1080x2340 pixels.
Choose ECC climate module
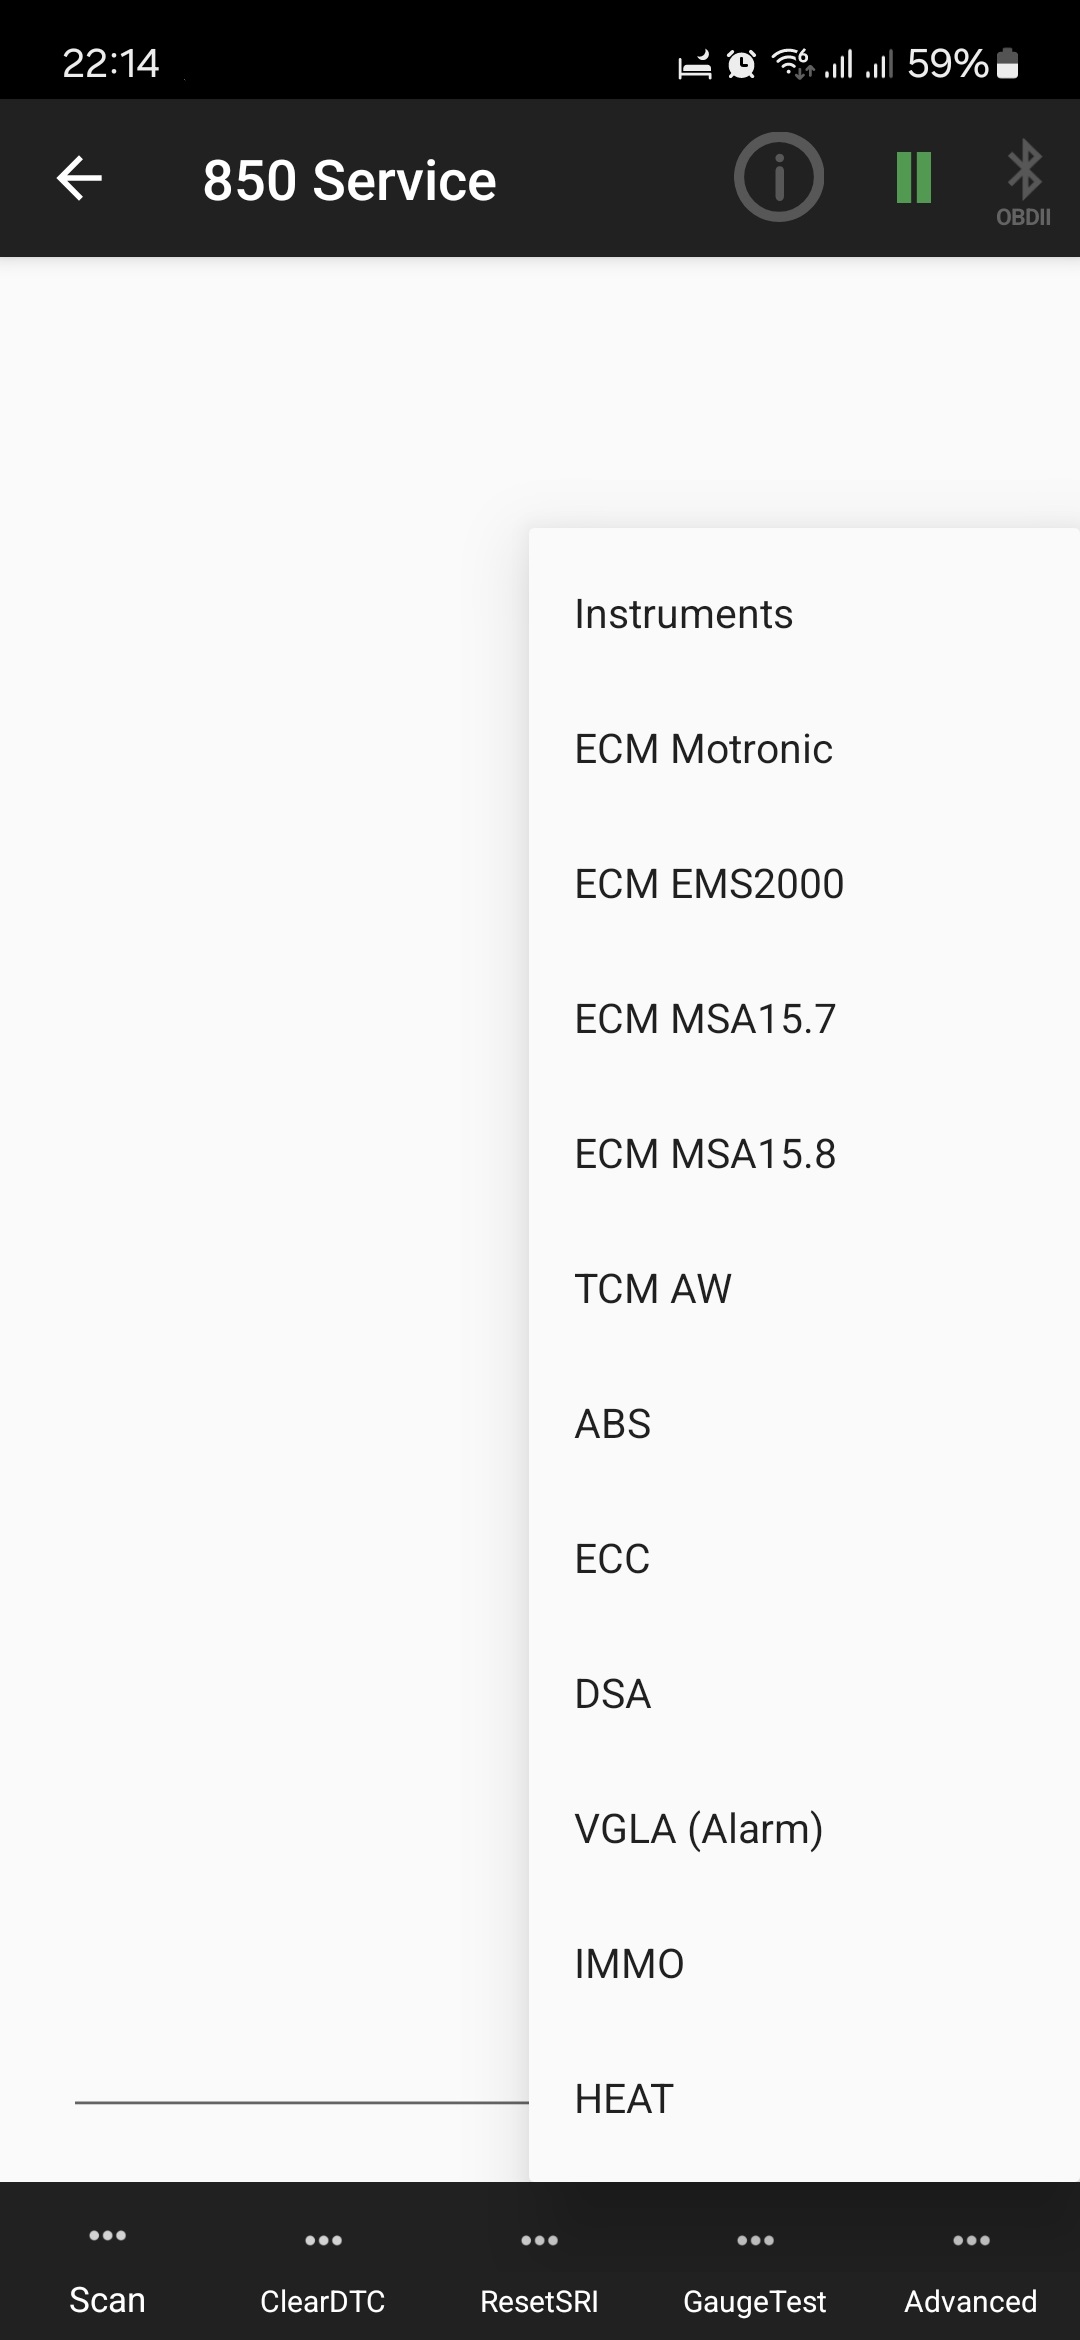(x=612, y=1559)
